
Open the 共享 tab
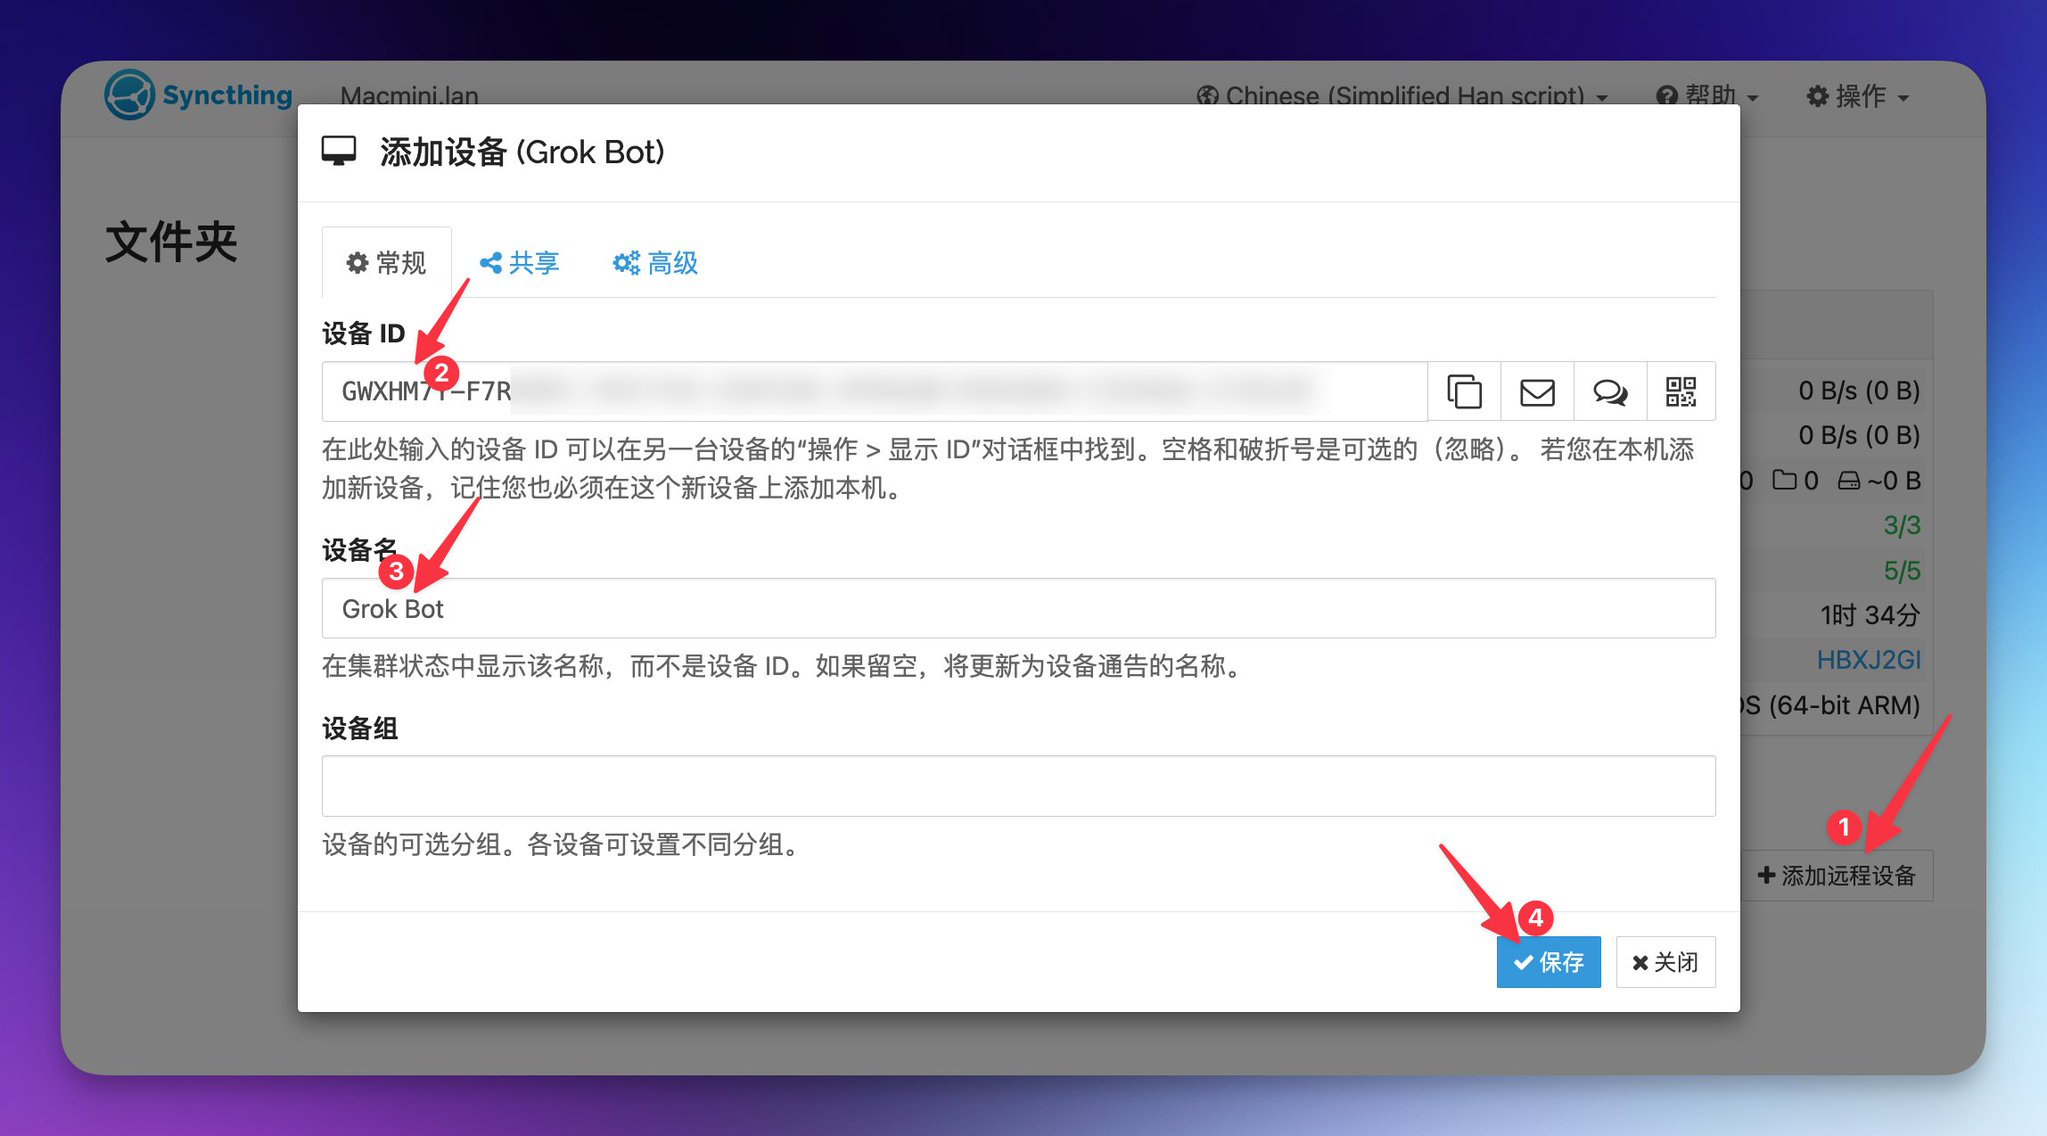tap(519, 263)
